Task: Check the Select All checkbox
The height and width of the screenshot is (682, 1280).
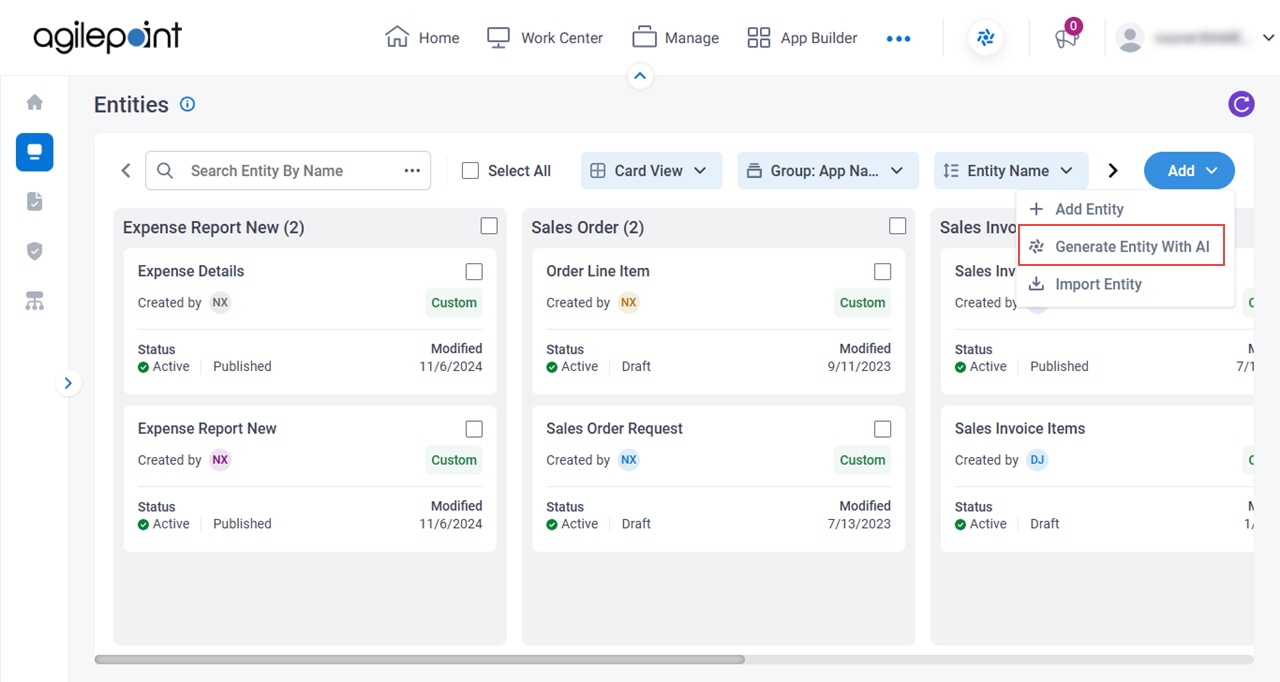Action: (x=470, y=171)
